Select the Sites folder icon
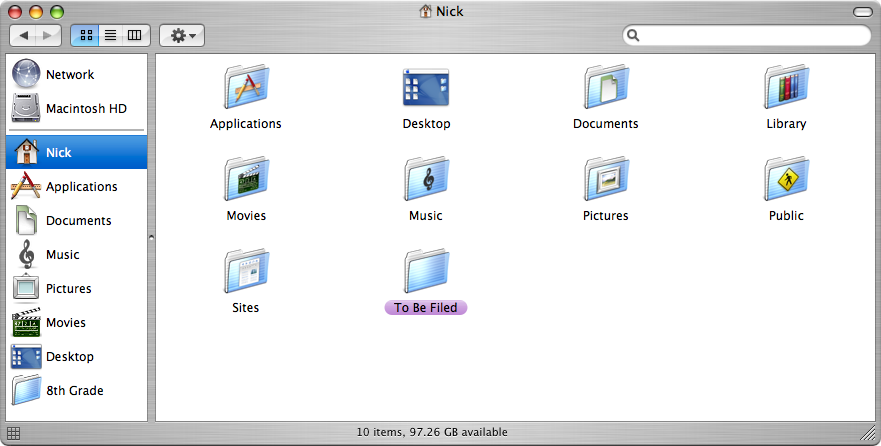 (247, 271)
